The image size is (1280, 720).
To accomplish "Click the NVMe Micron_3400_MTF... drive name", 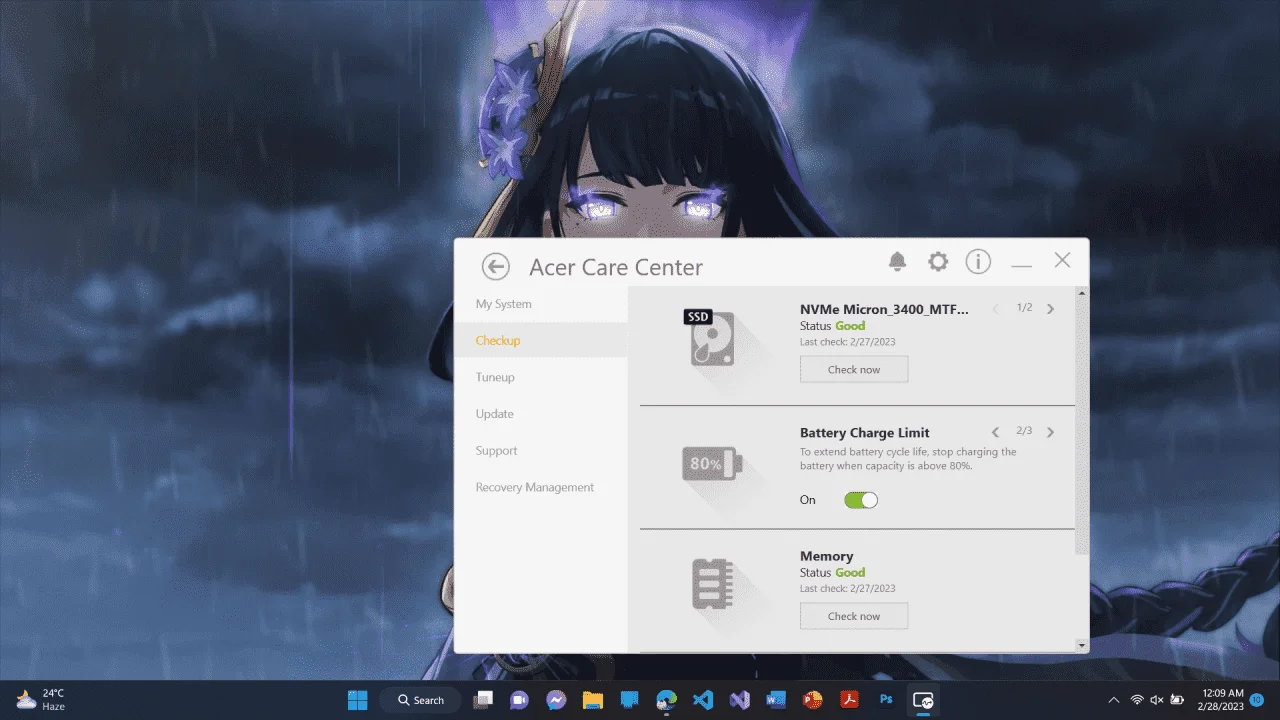I will coord(884,309).
